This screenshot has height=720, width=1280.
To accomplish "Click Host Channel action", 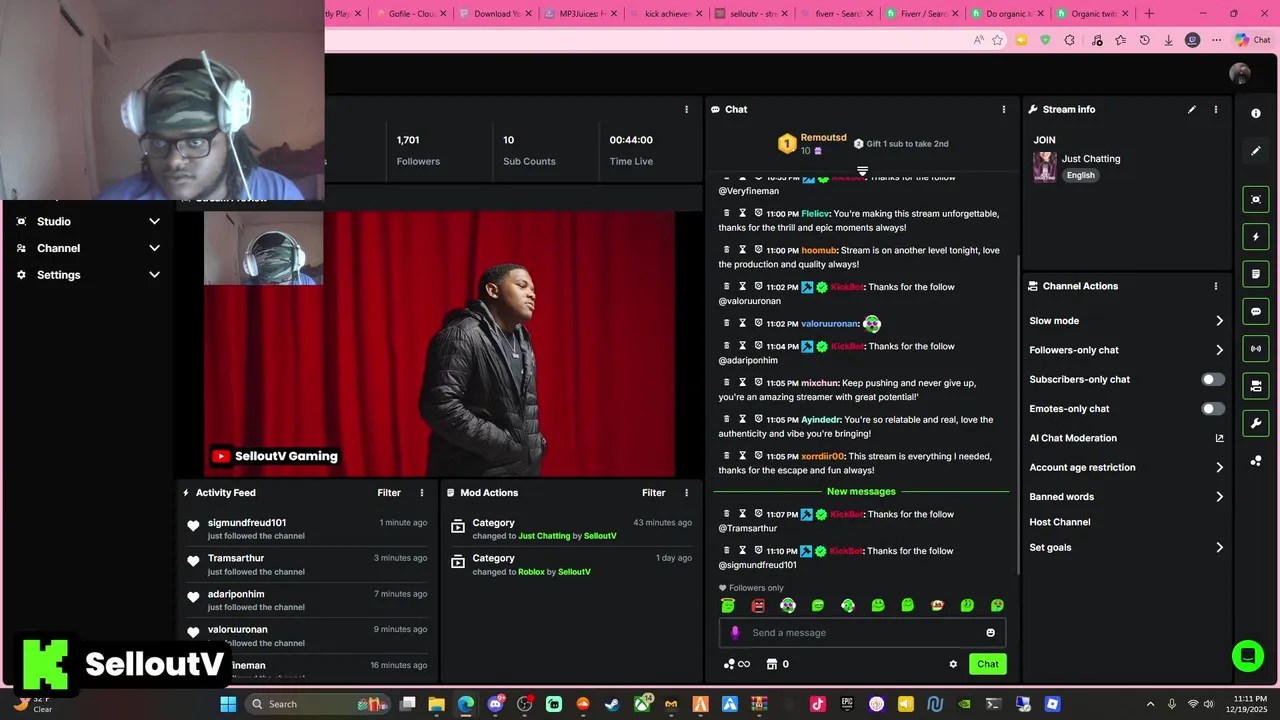I will click(x=1060, y=522).
